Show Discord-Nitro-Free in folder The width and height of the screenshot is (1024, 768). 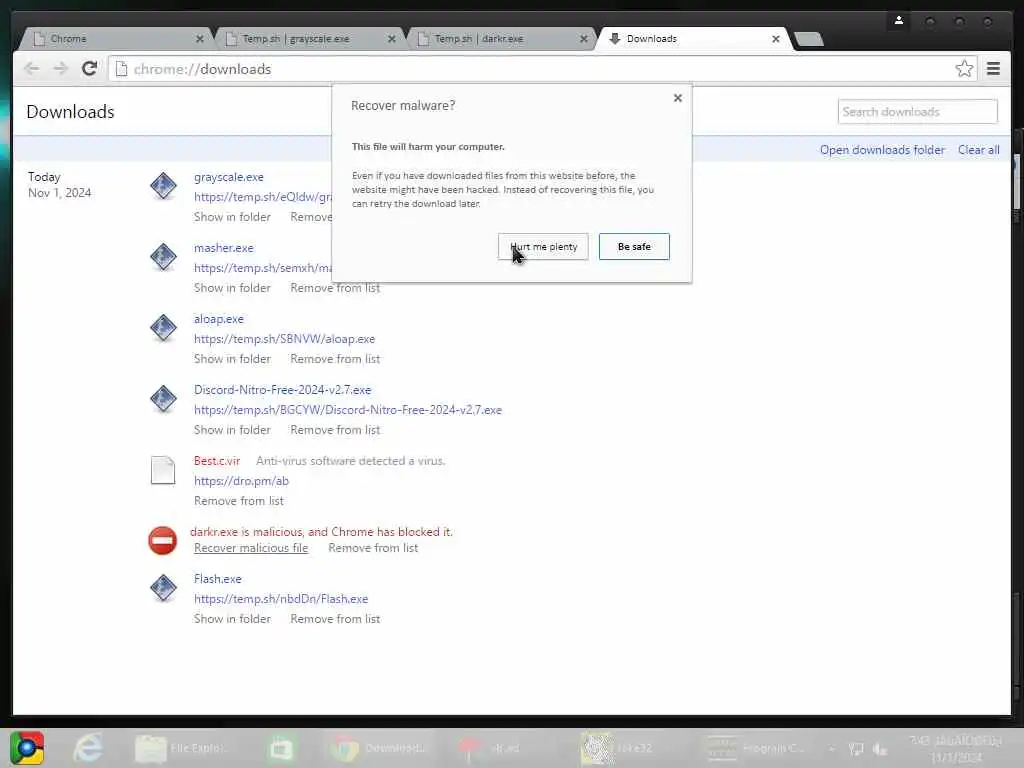tap(232, 430)
